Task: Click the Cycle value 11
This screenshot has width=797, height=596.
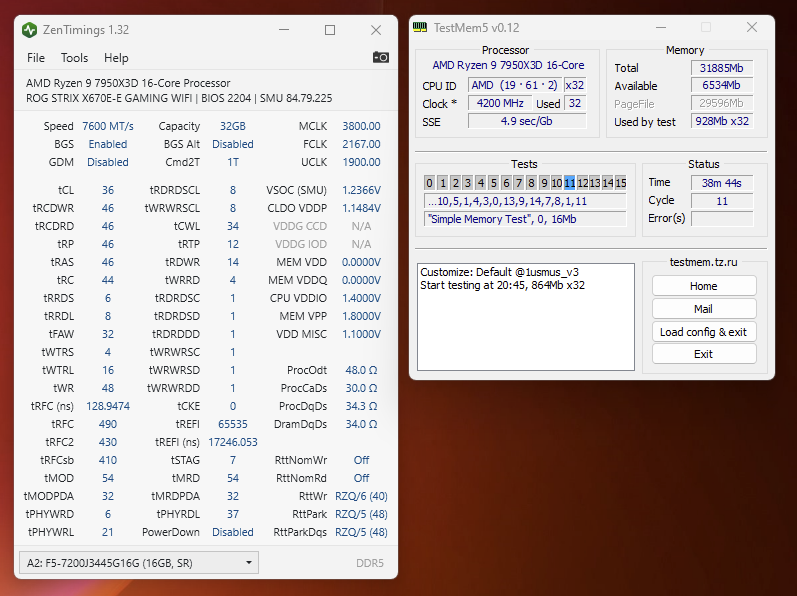Action: click(x=722, y=201)
